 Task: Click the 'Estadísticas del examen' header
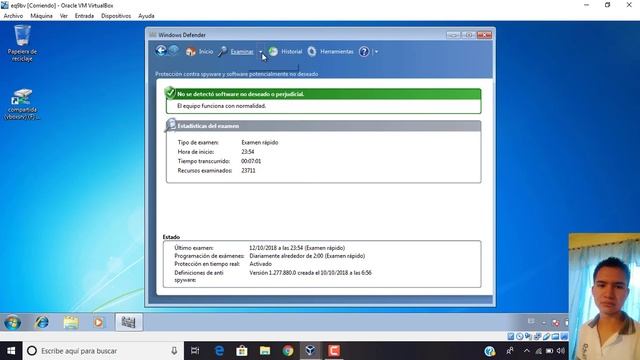pos(323,126)
